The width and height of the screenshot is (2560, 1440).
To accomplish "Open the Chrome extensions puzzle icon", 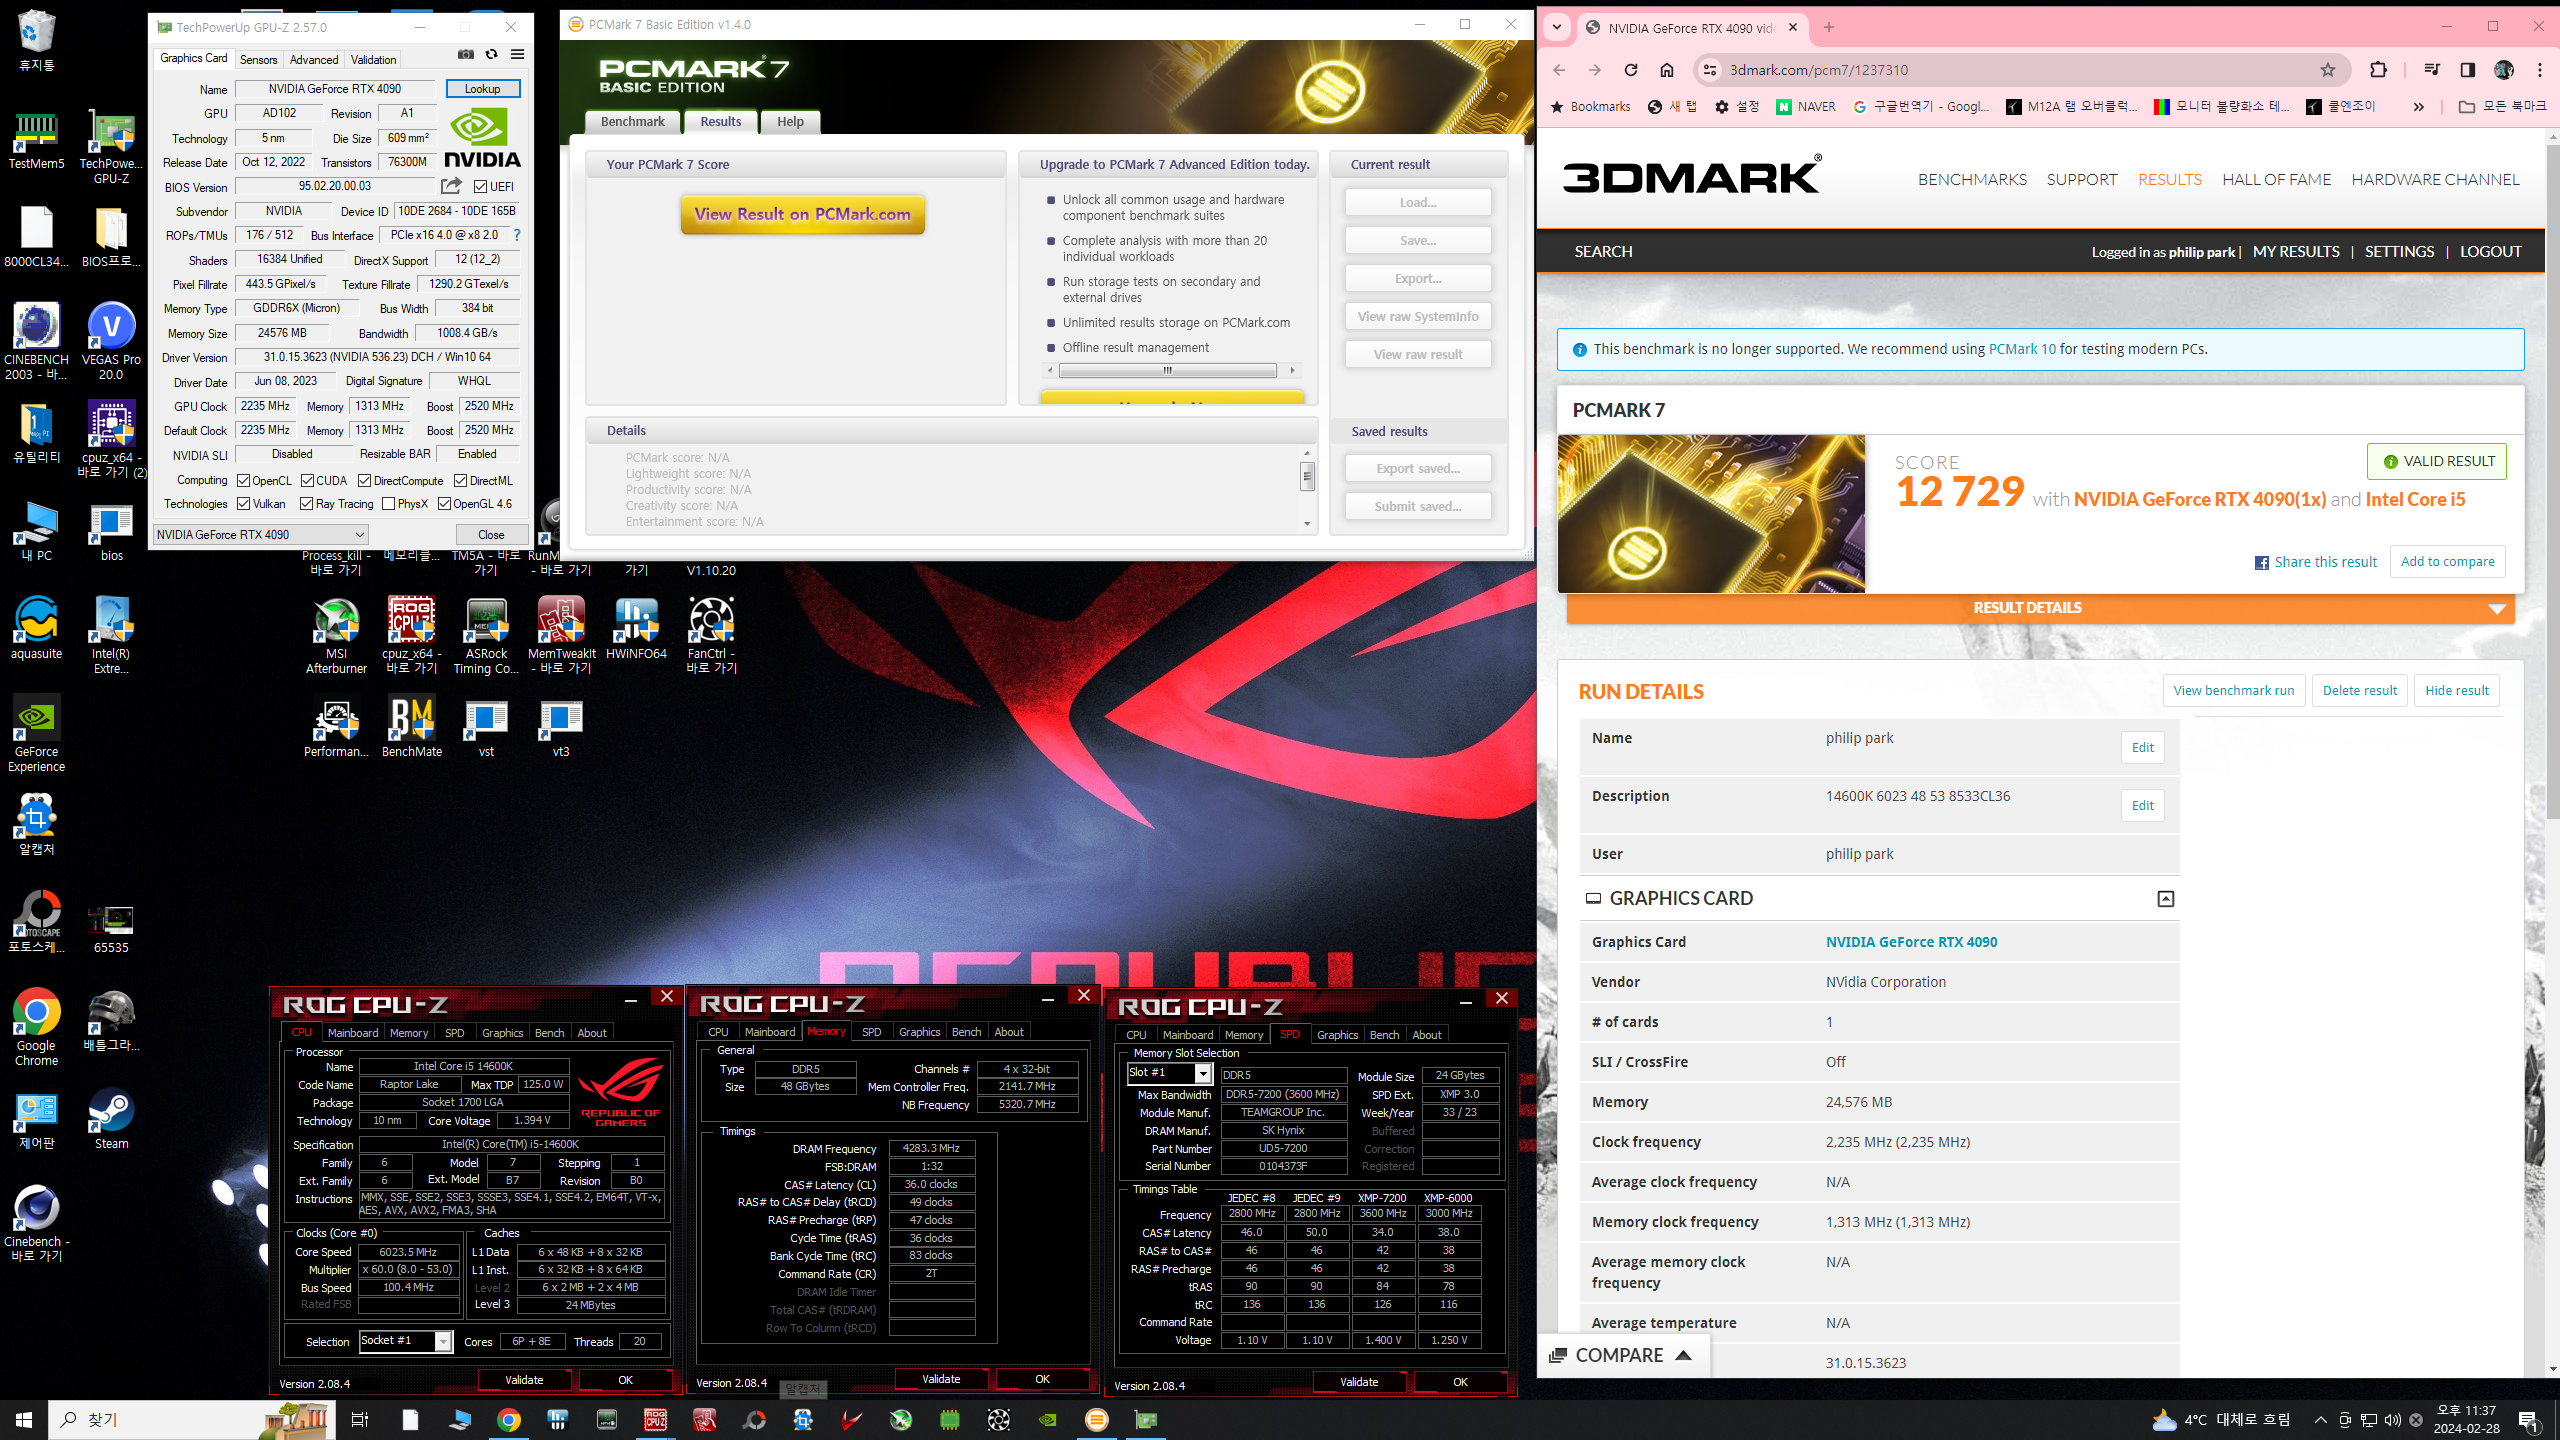I will coord(2378,70).
